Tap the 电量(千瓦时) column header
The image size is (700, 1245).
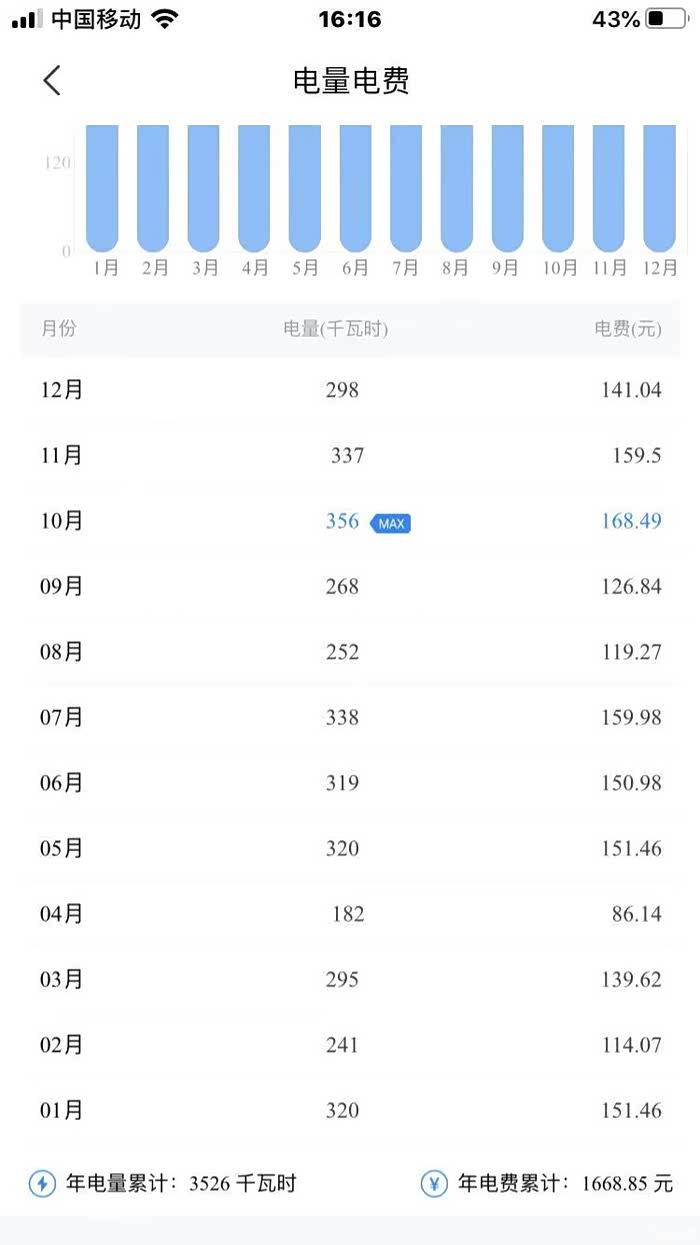click(x=335, y=329)
